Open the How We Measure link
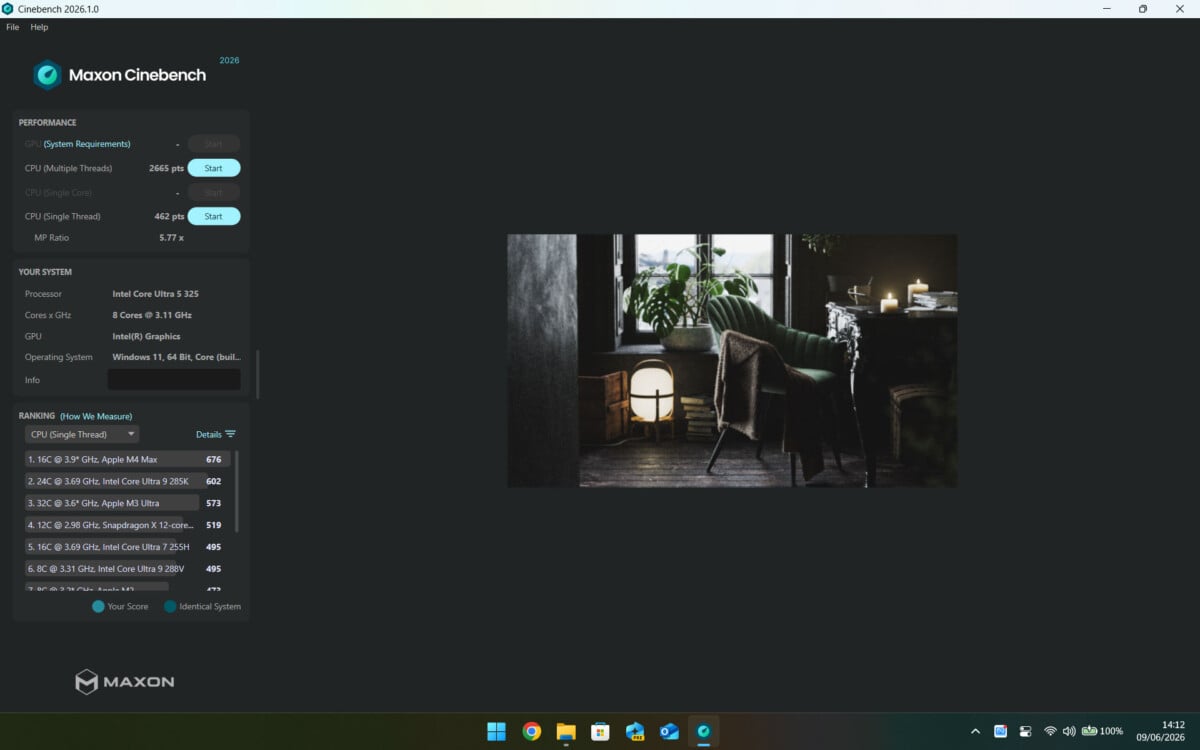Viewport: 1200px width, 750px height. pos(96,416)
